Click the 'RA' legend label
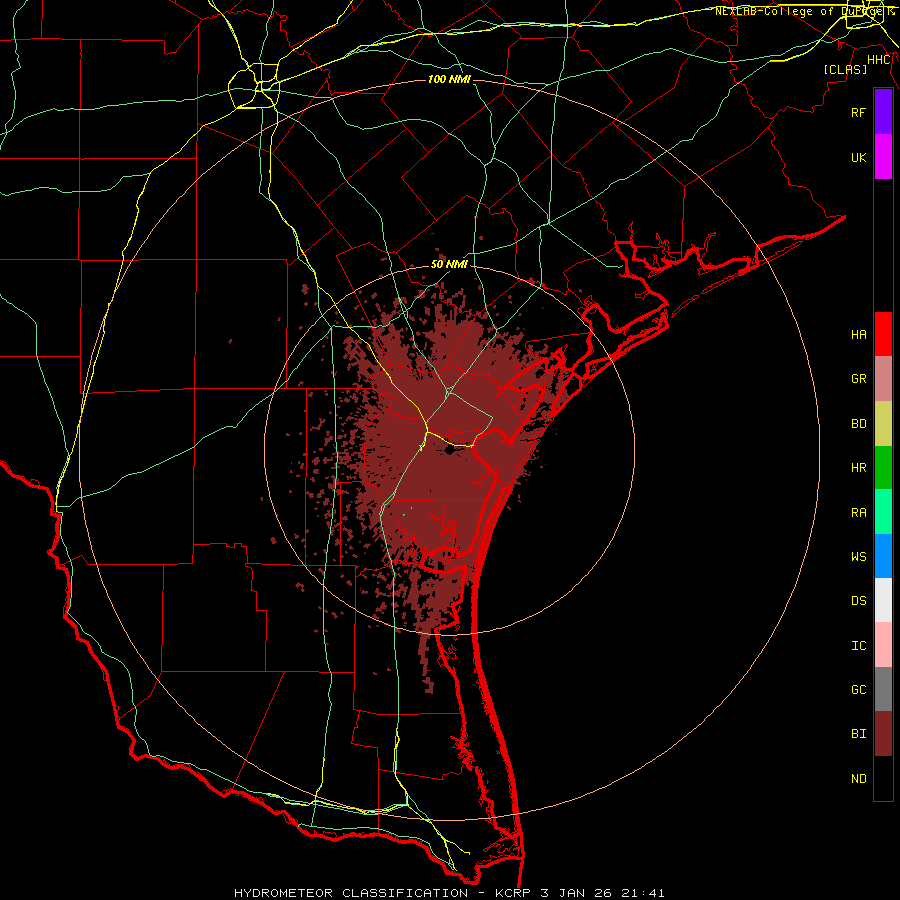The width and height of the screenshot is (900, 900). point(858,513)
